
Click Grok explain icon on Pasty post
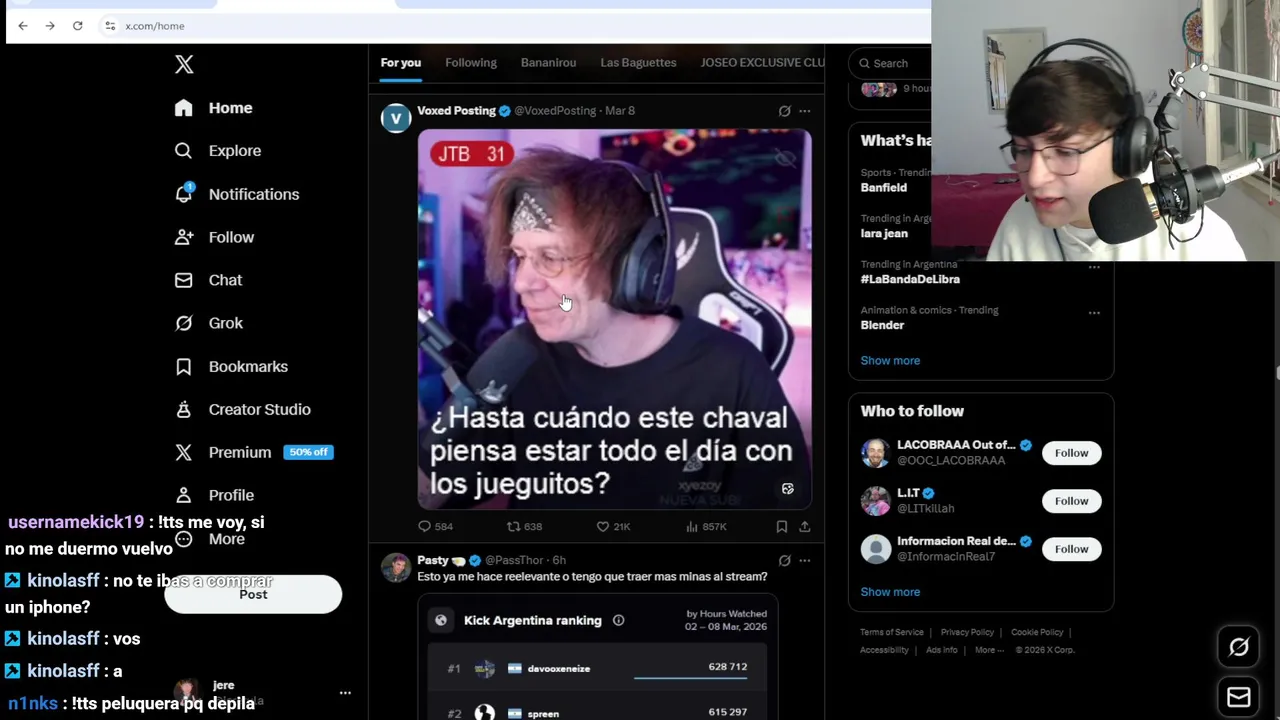click(x=784, y=560)
